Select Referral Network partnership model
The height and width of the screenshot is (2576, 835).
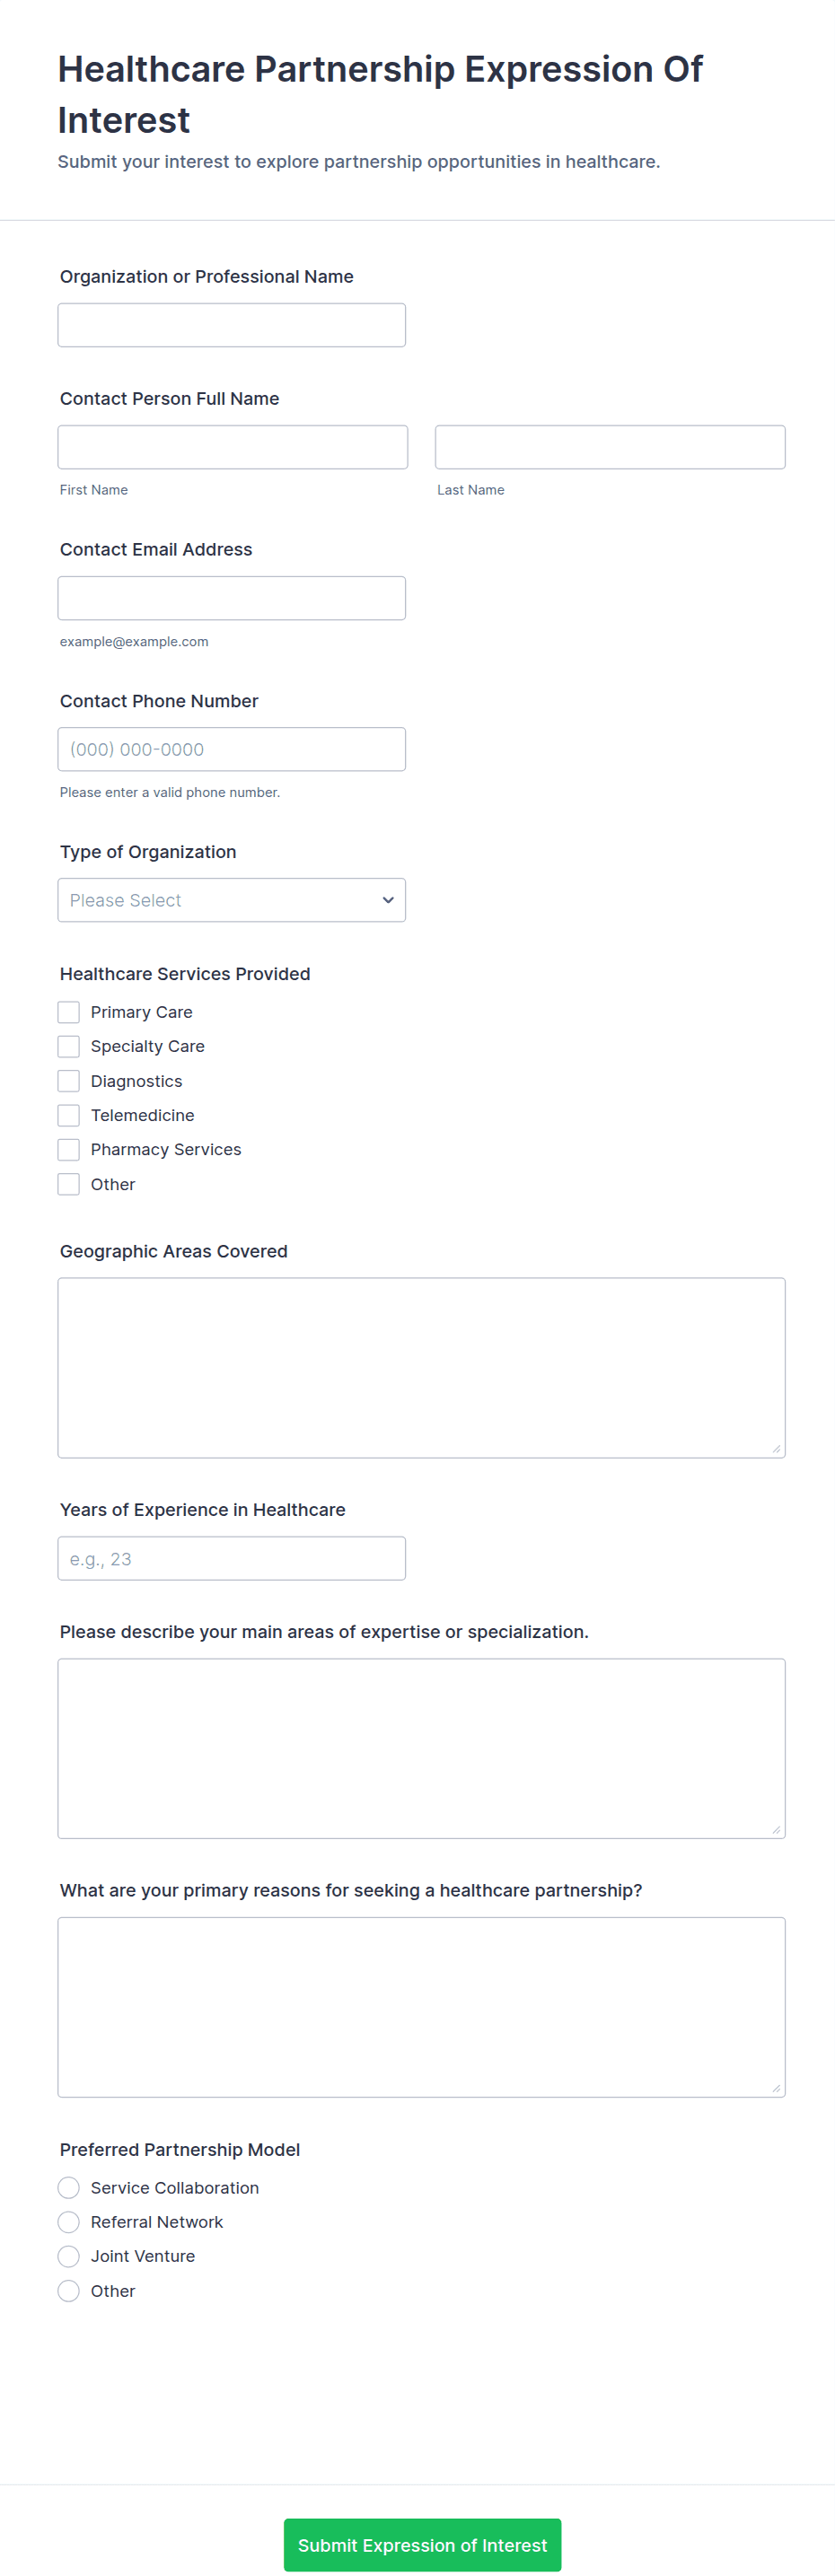(69, 2221)
